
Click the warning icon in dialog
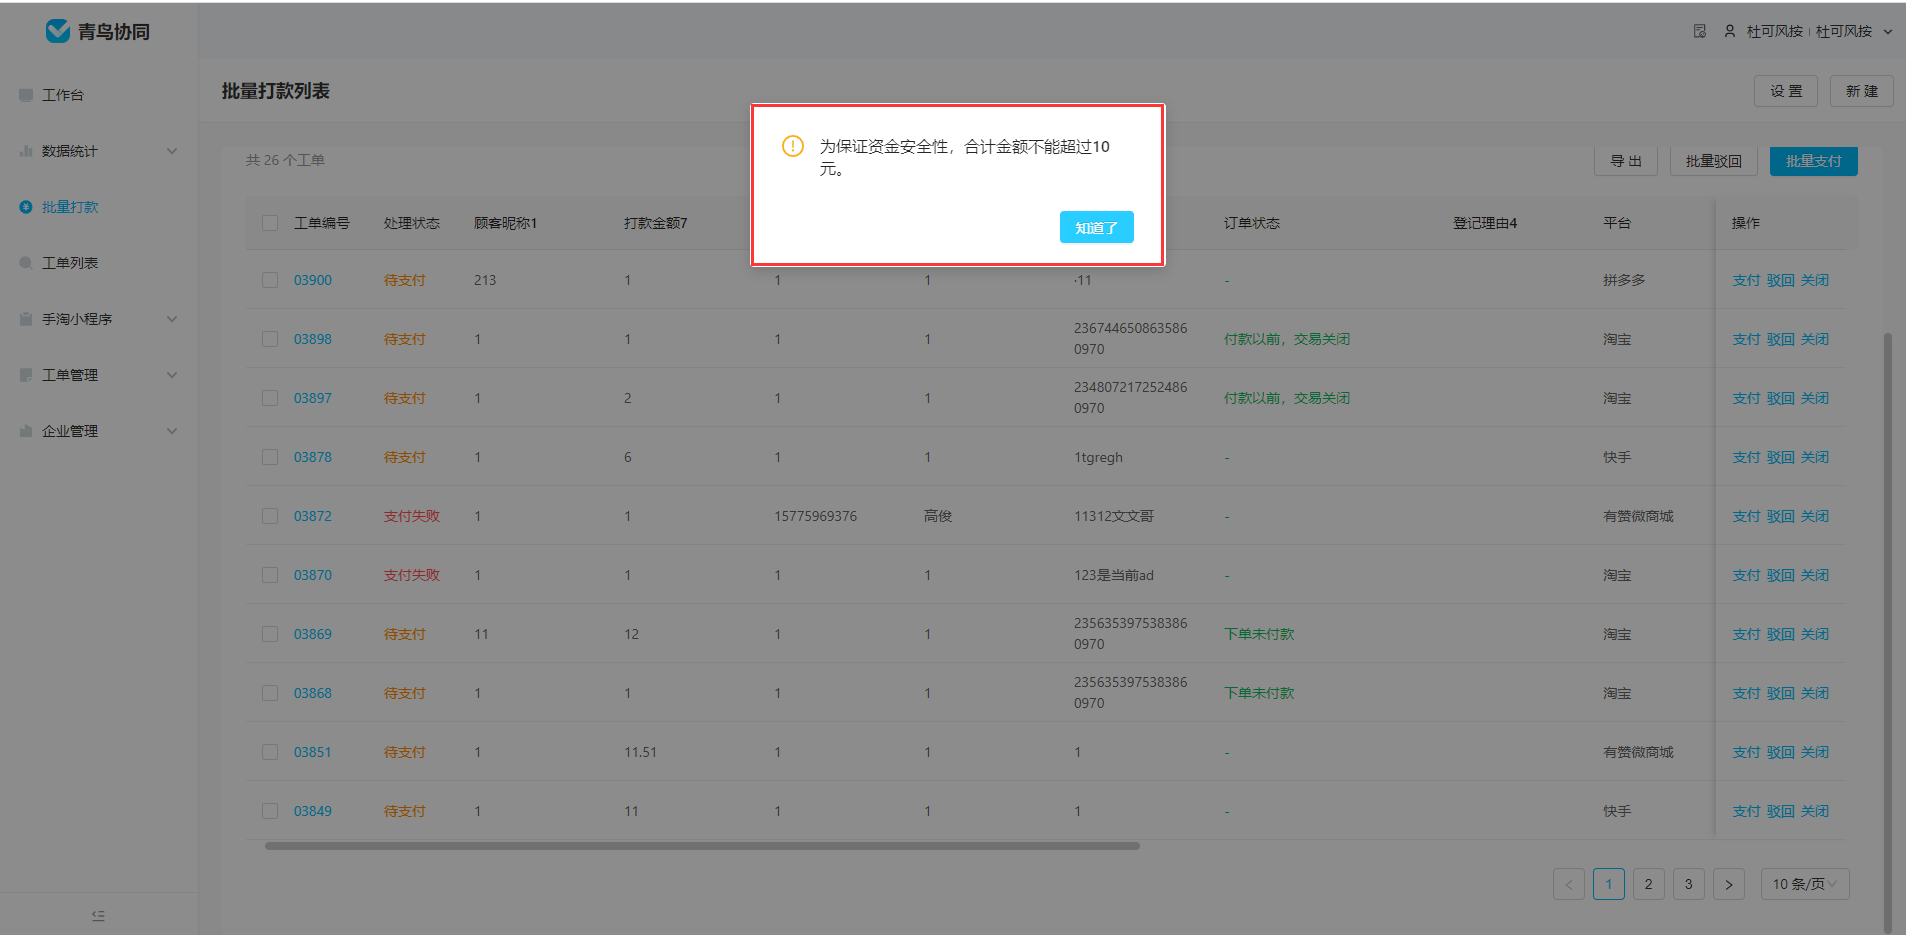[x=793, y=146]
